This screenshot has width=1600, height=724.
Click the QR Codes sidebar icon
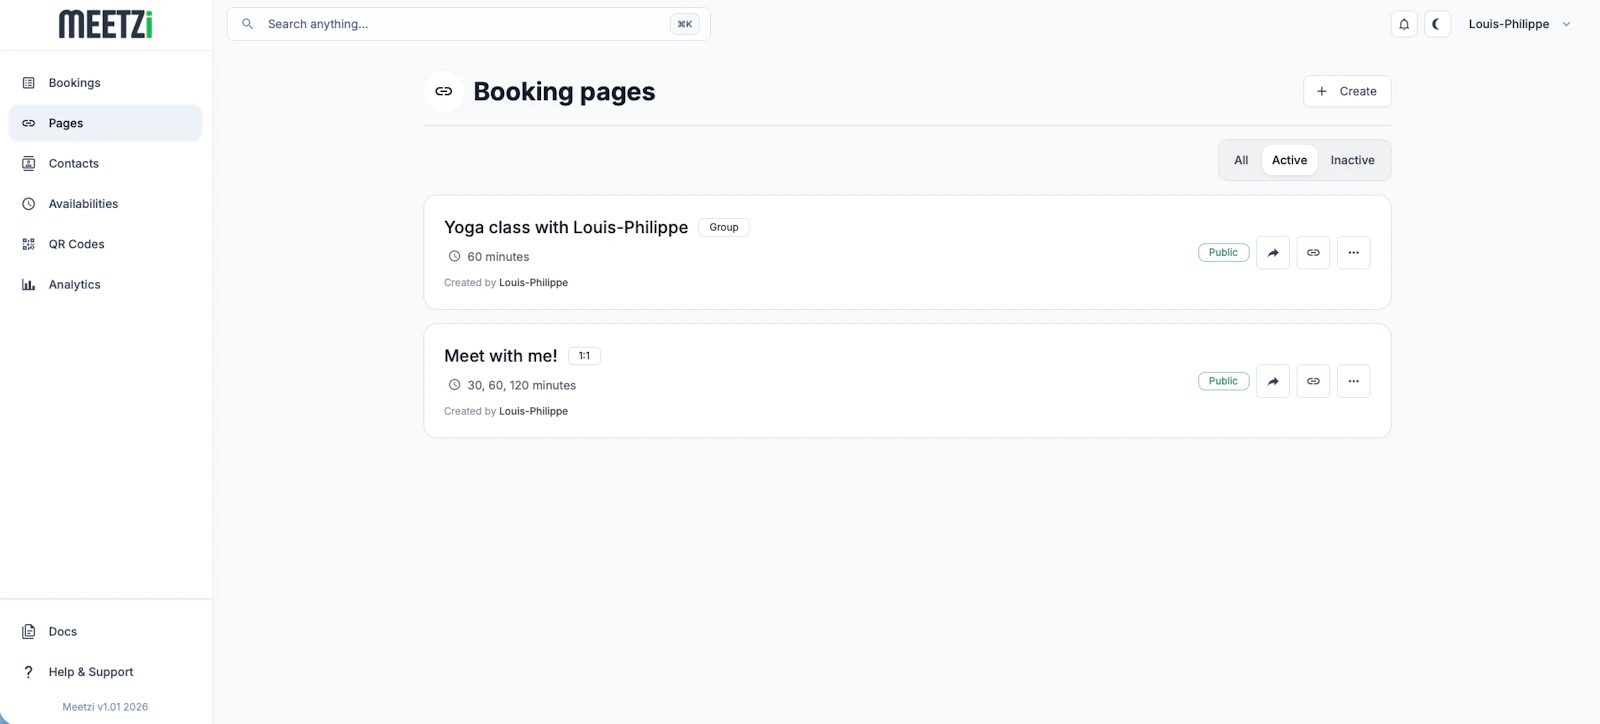click(x=29, y=244)
